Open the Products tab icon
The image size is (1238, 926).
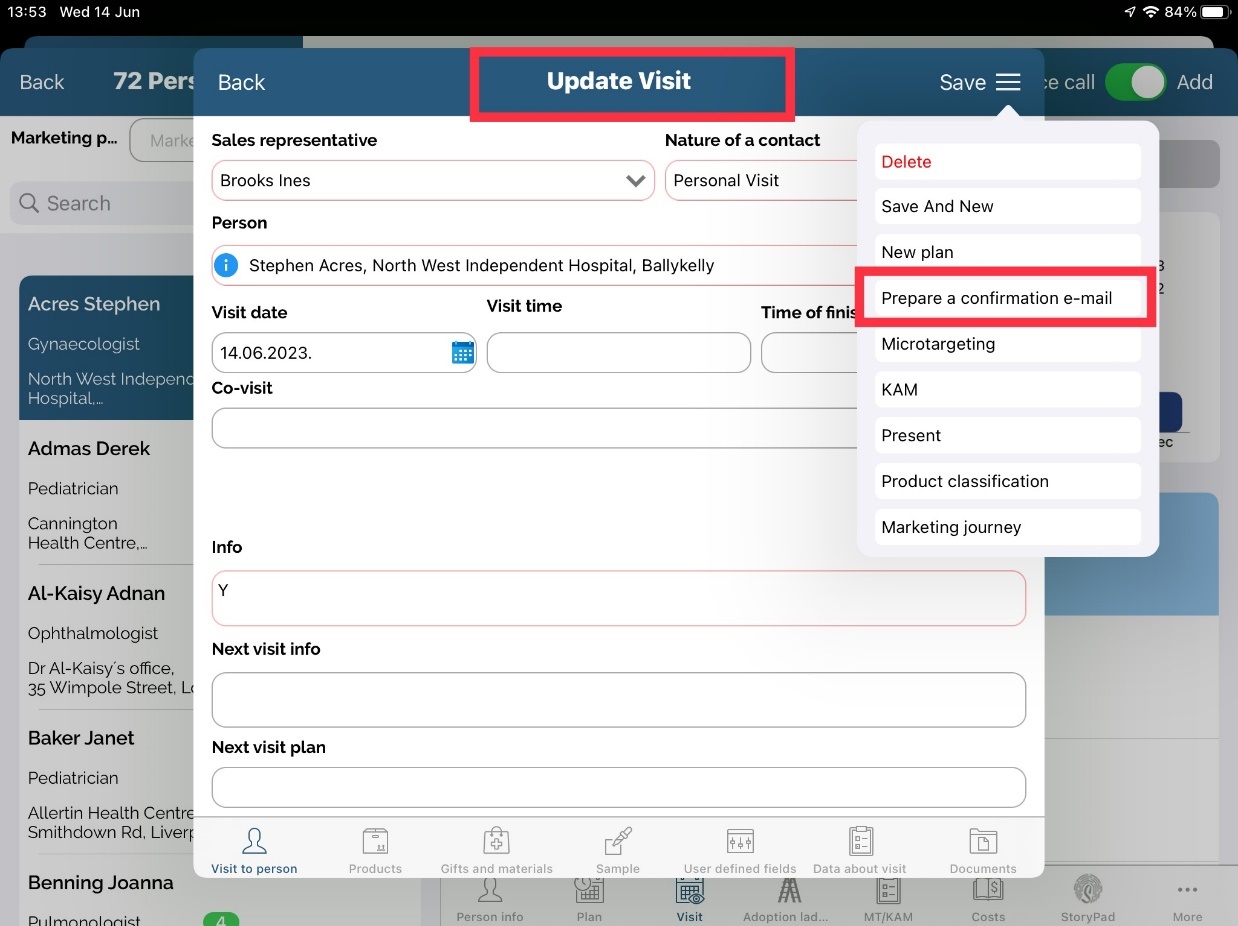375,850
